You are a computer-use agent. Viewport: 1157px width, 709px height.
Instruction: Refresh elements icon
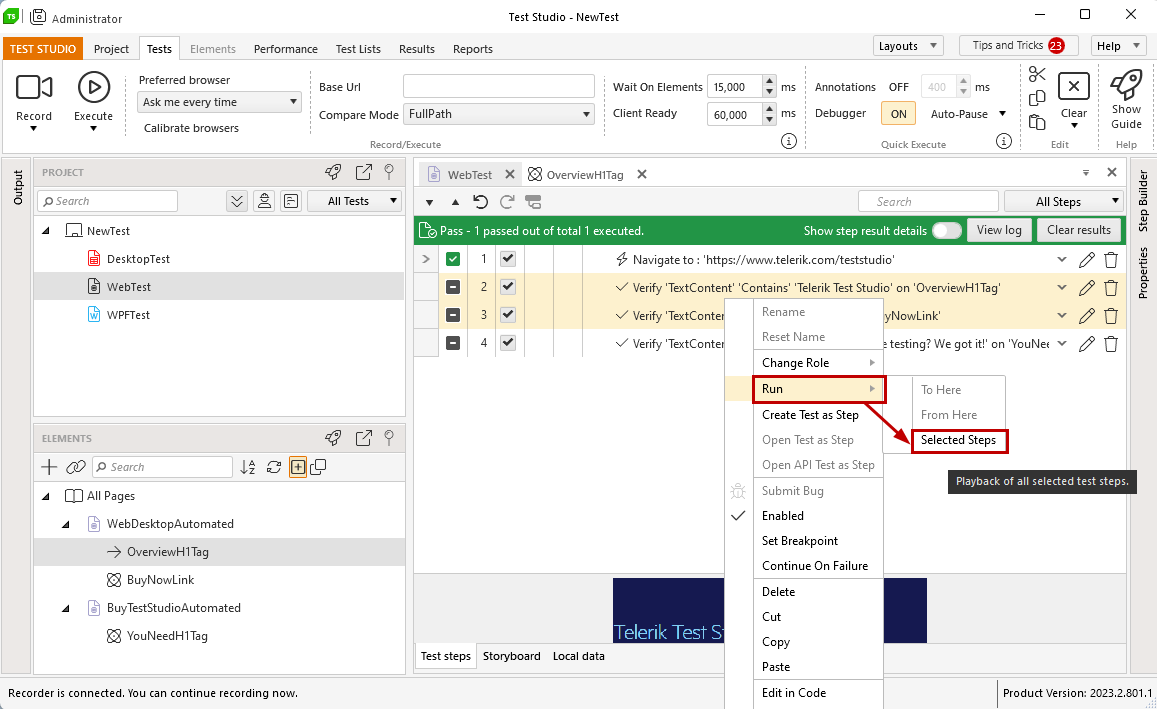(x=274, y=467)
